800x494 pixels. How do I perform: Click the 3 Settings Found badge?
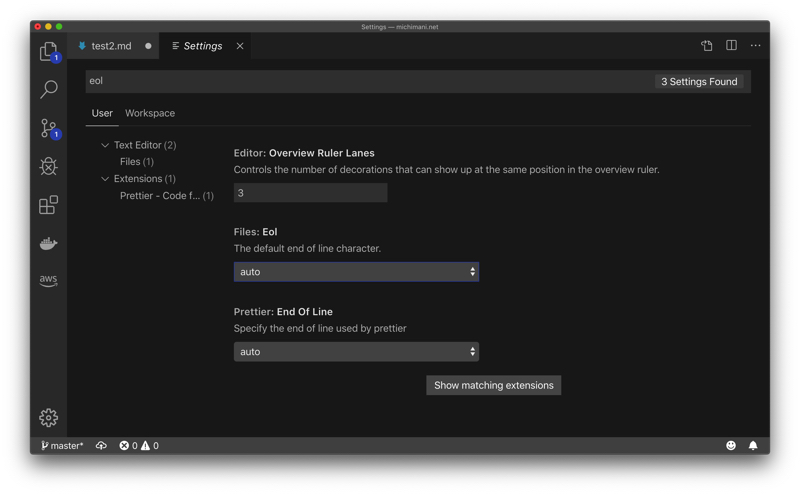(699, 82)
